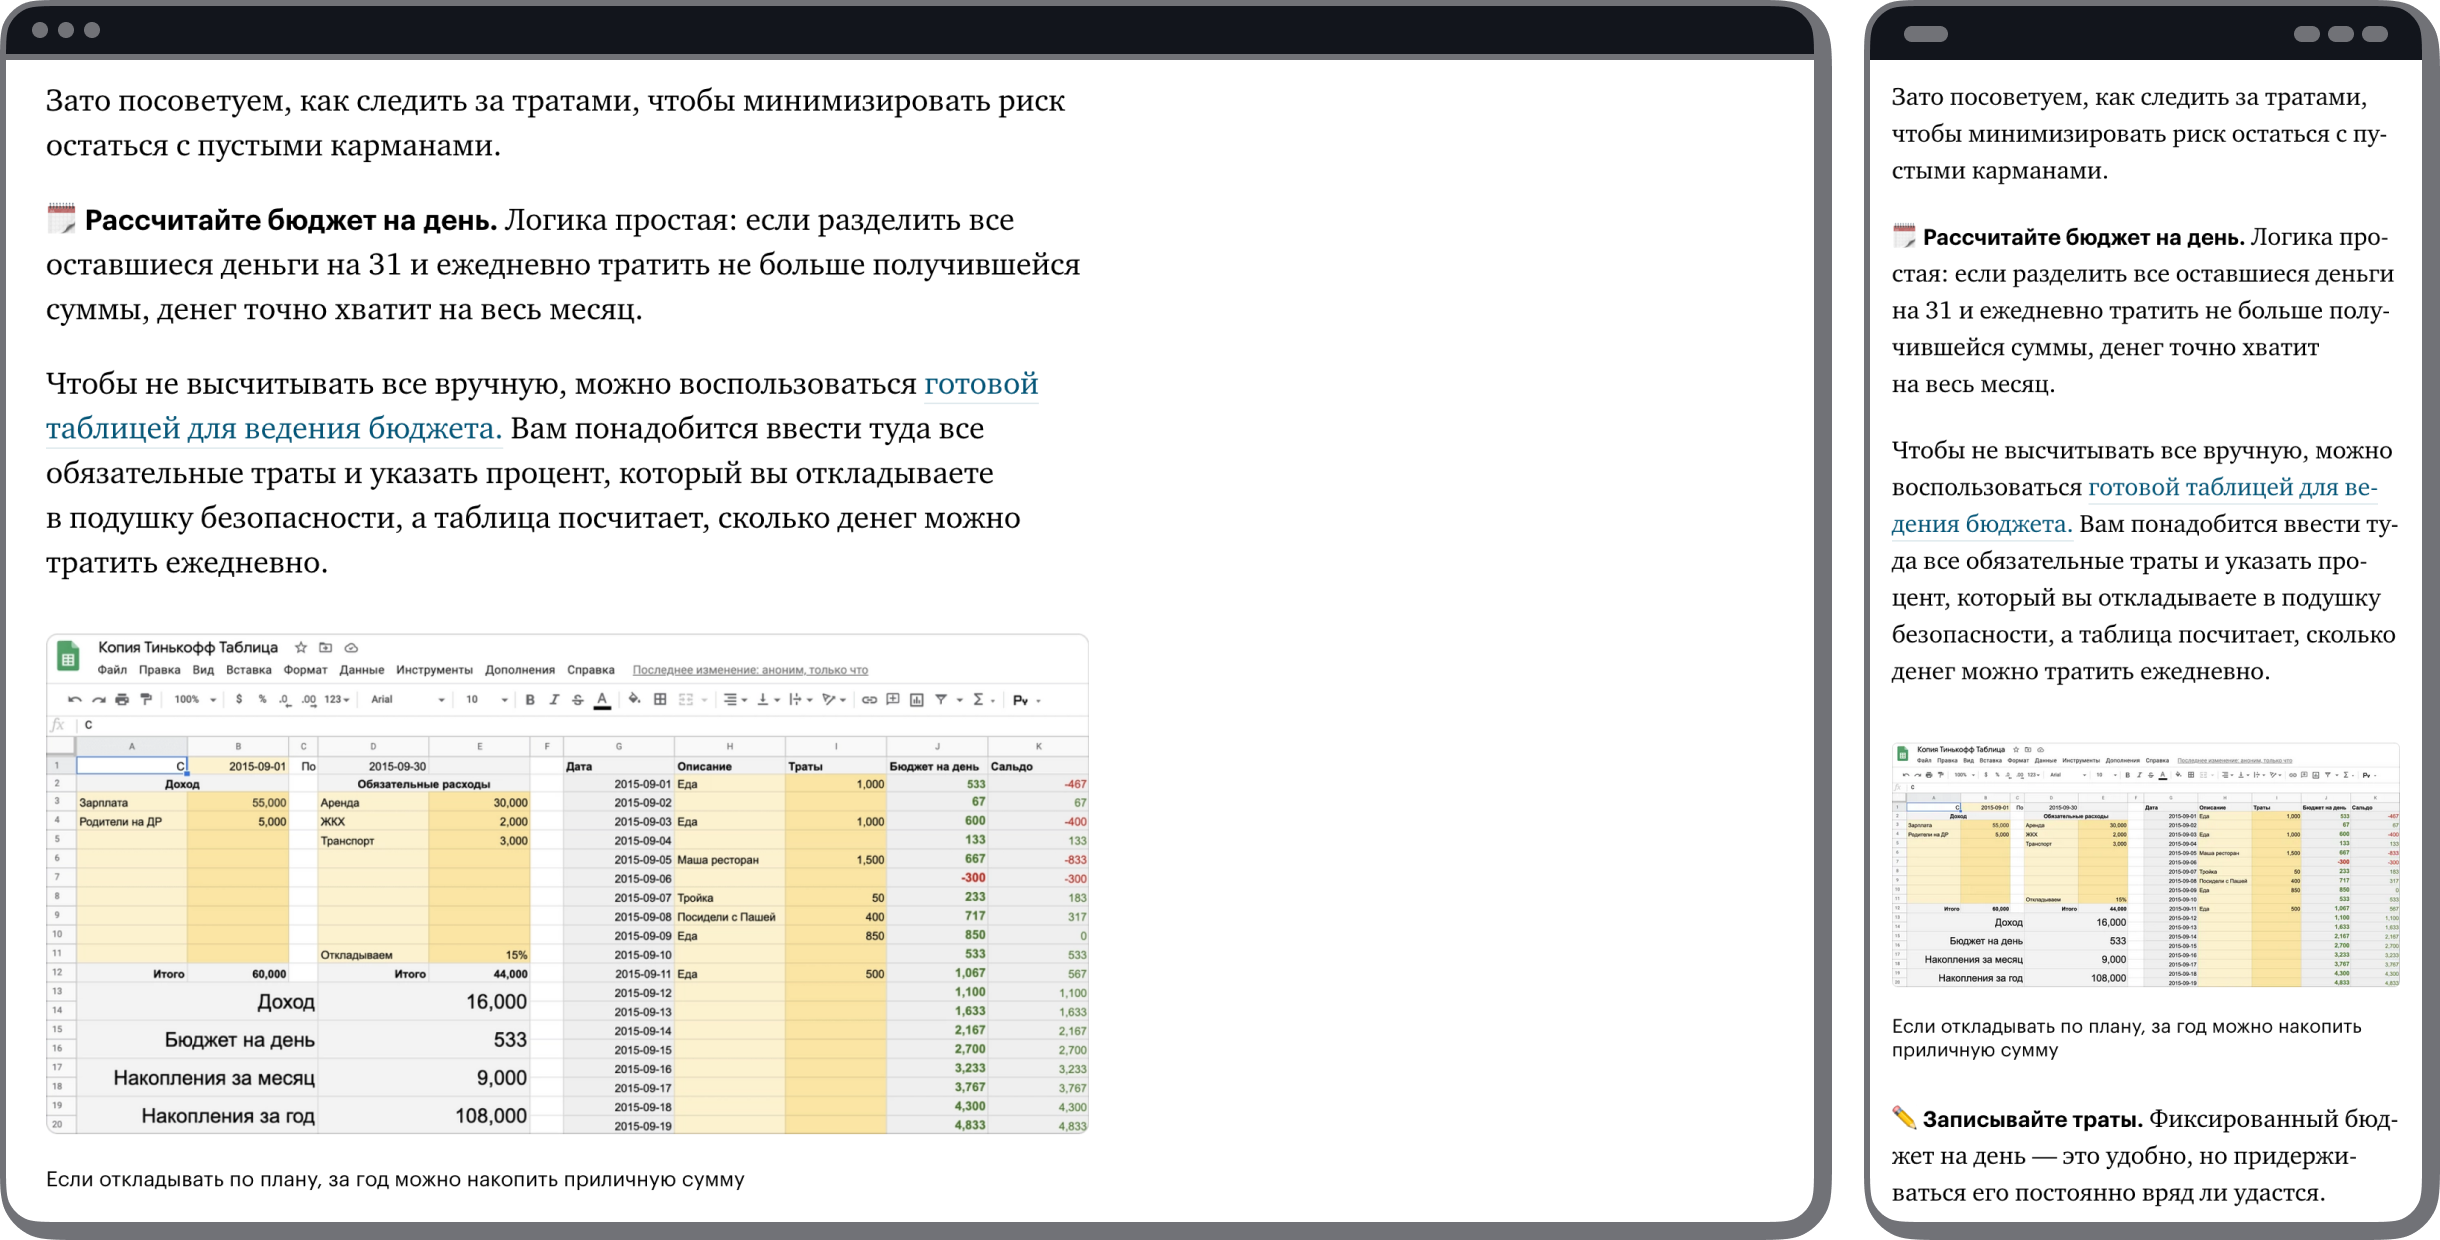Open the 100% zoom dropdown
Viewport: 2440px width, 1240px height.
[195, 700]
